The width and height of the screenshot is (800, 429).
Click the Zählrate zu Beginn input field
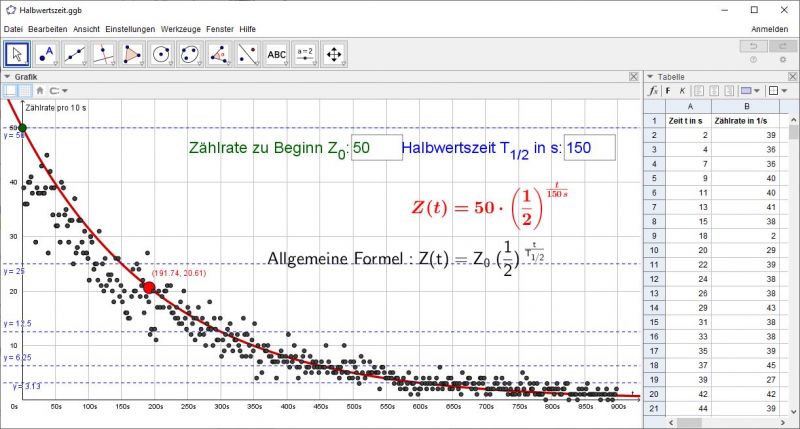[377, 147]
